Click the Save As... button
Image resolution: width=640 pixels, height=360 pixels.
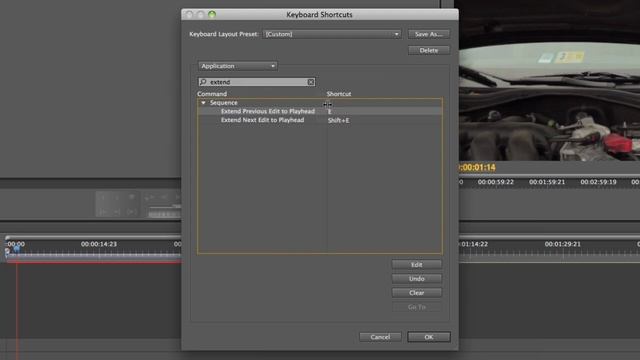(x=429, y=34)
